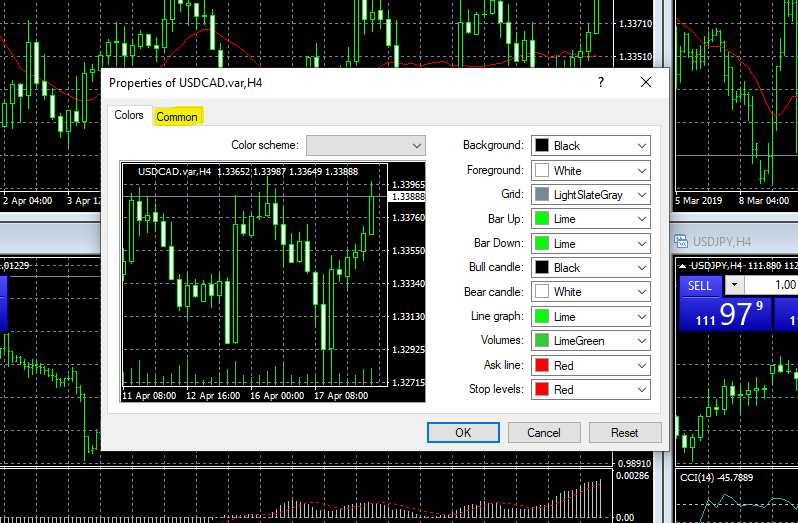Screen dimensions: 798x523
Task: Click the Cancel button
Action: pyautogui.click(x=544, y=432)
